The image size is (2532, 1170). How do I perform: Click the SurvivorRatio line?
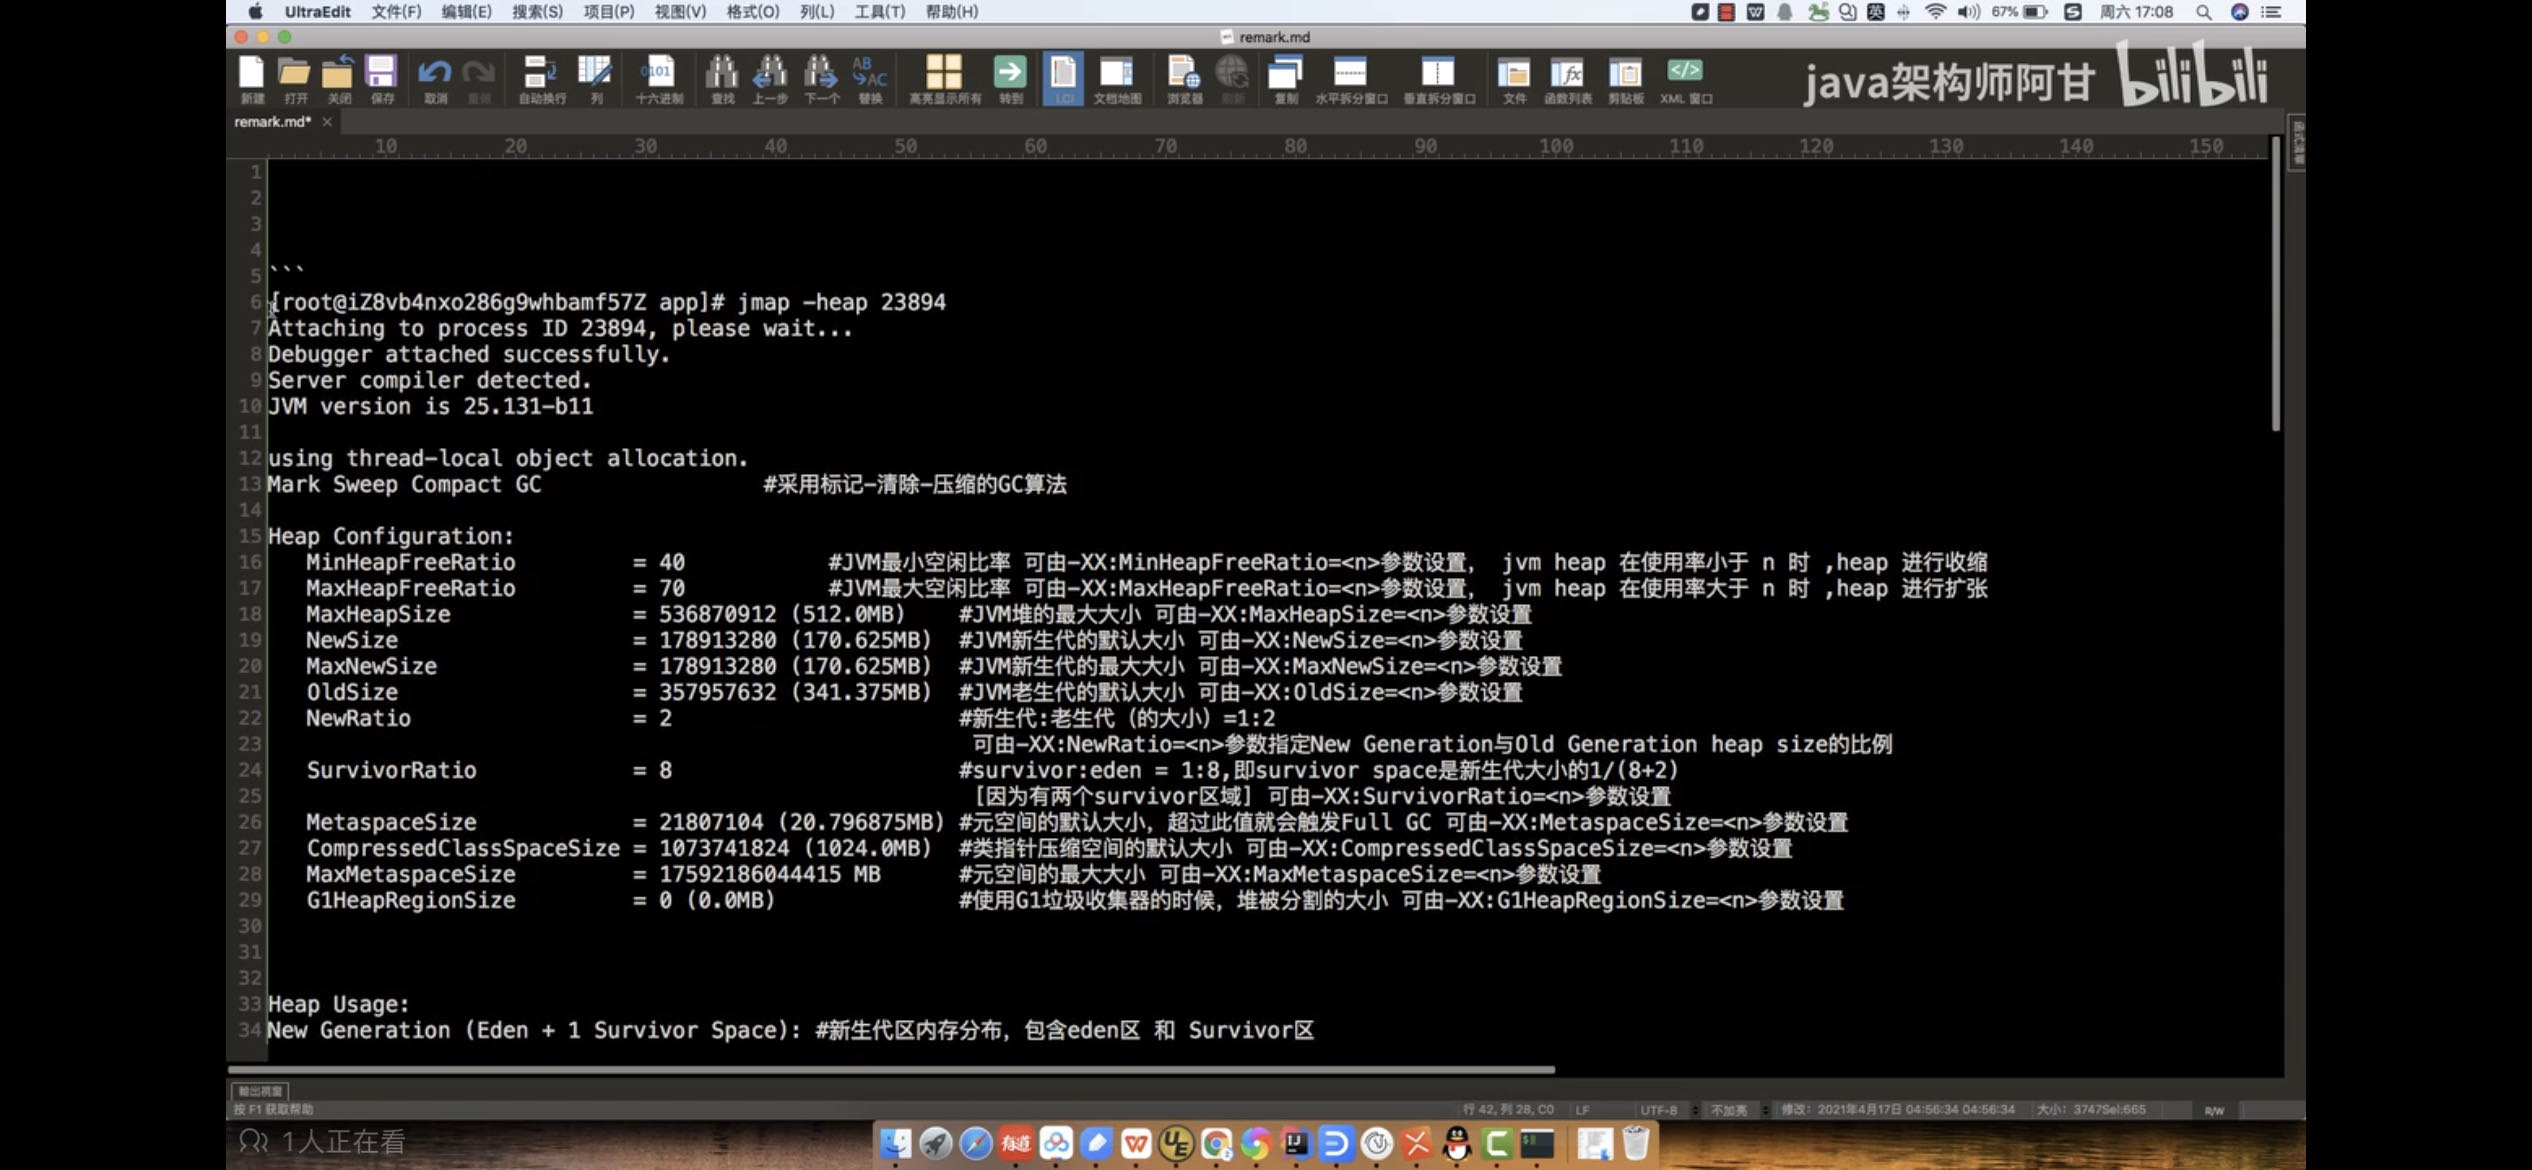coord(992,770)
